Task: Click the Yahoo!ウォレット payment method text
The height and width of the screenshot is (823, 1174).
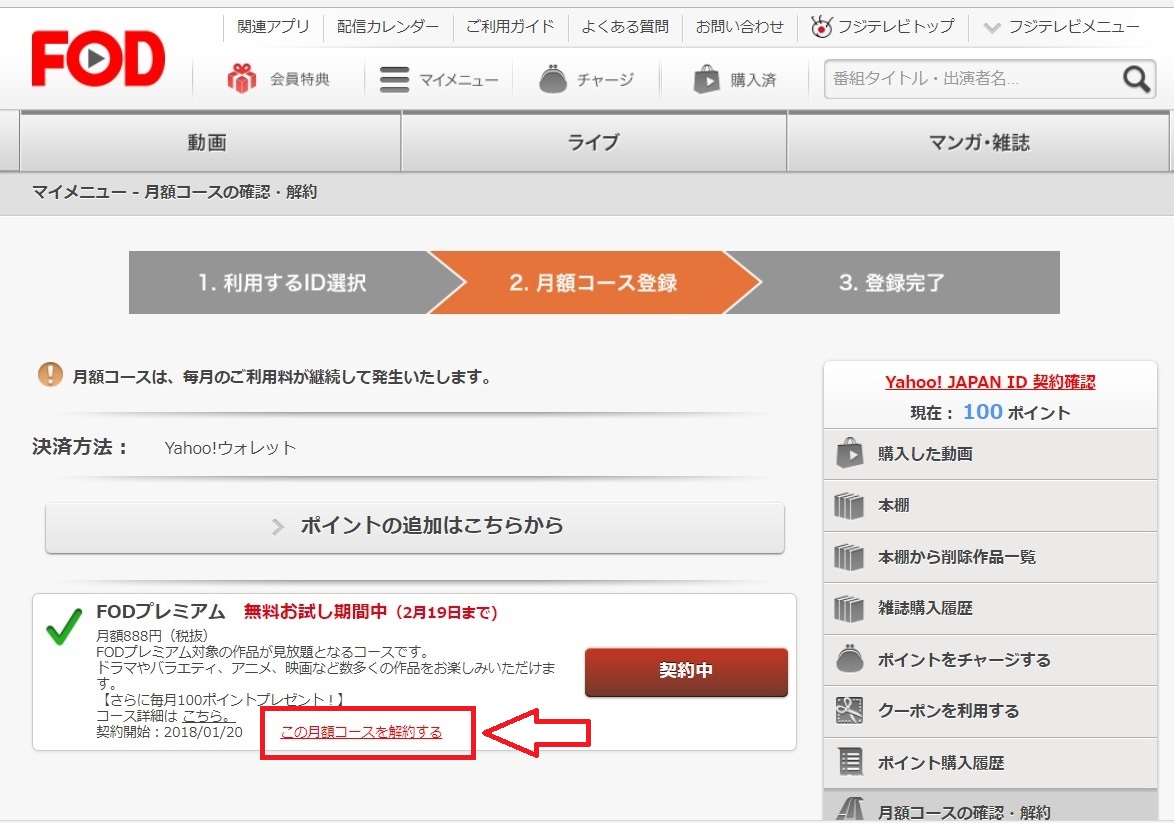Action: point(231,448)
